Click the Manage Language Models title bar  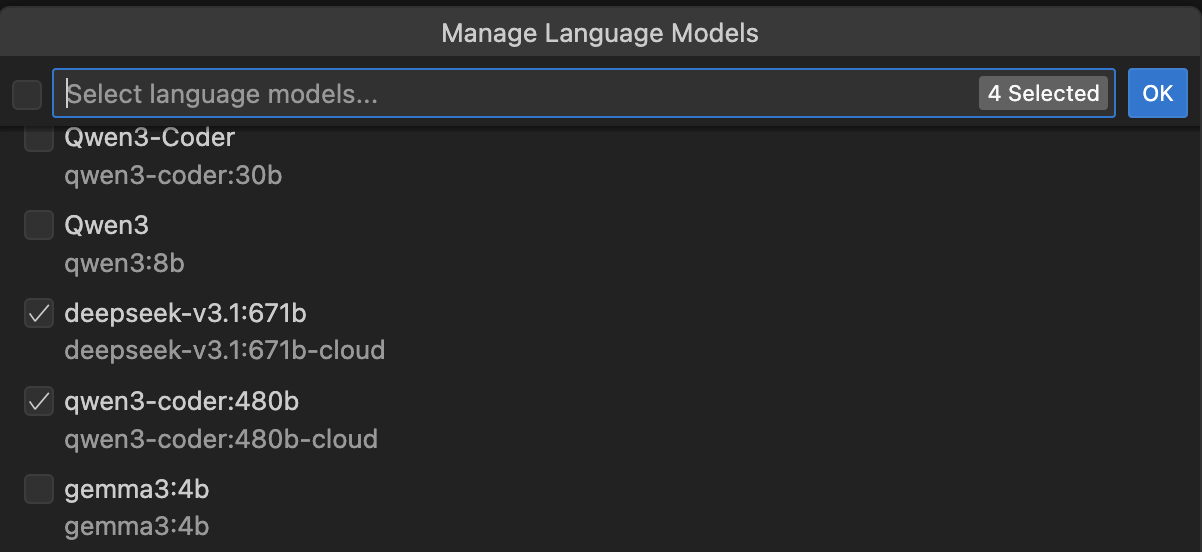click(x=600, y=33)
